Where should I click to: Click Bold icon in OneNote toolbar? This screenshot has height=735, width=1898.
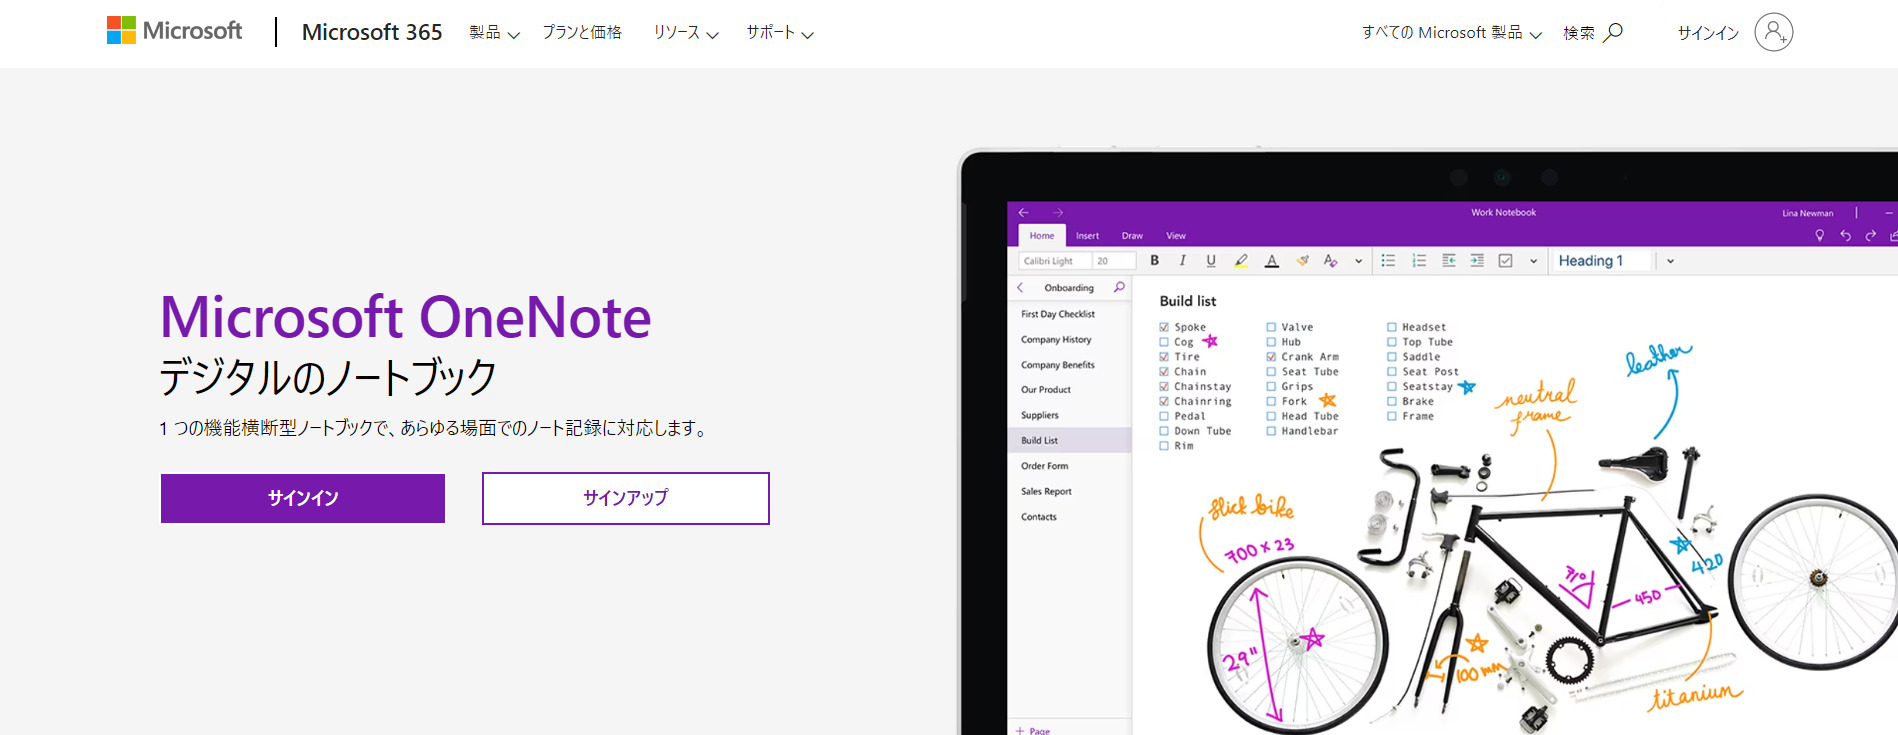pyautogui.click(x=1154, y=260)
